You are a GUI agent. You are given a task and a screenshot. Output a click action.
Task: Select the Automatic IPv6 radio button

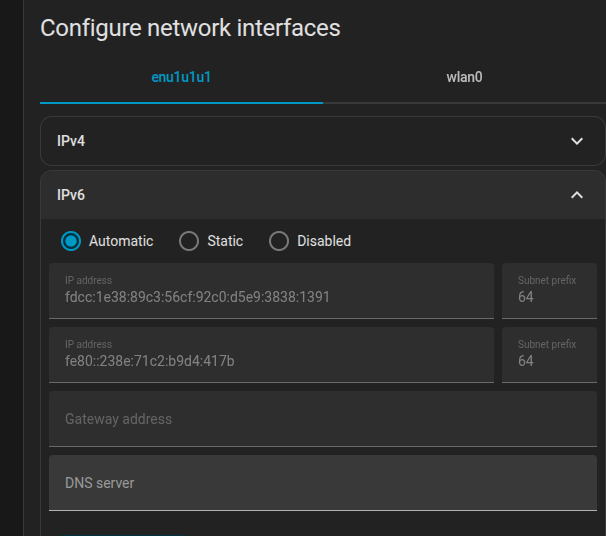71,241
